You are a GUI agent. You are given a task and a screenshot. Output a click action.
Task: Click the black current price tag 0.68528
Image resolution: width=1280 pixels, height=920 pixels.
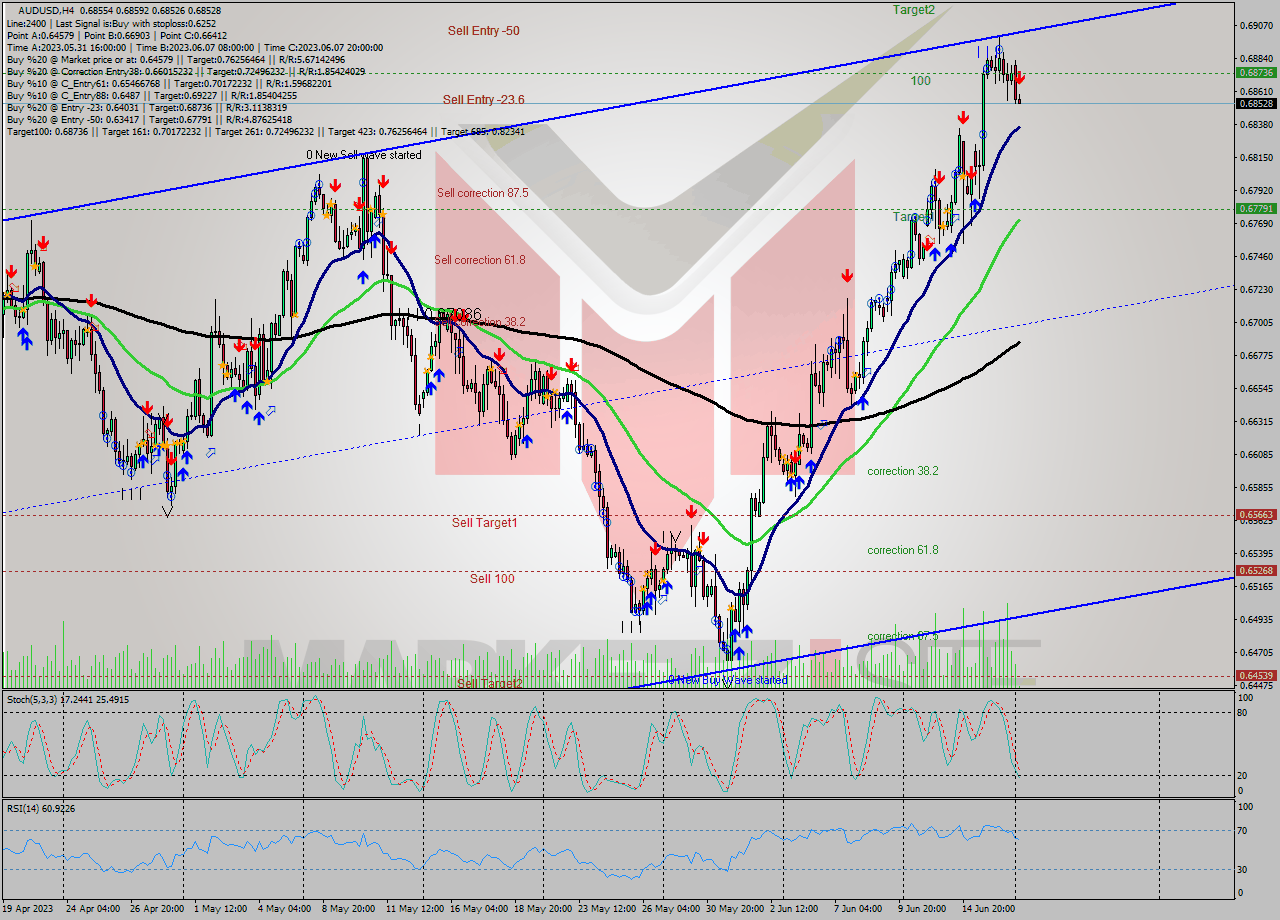click(1256, 103)
